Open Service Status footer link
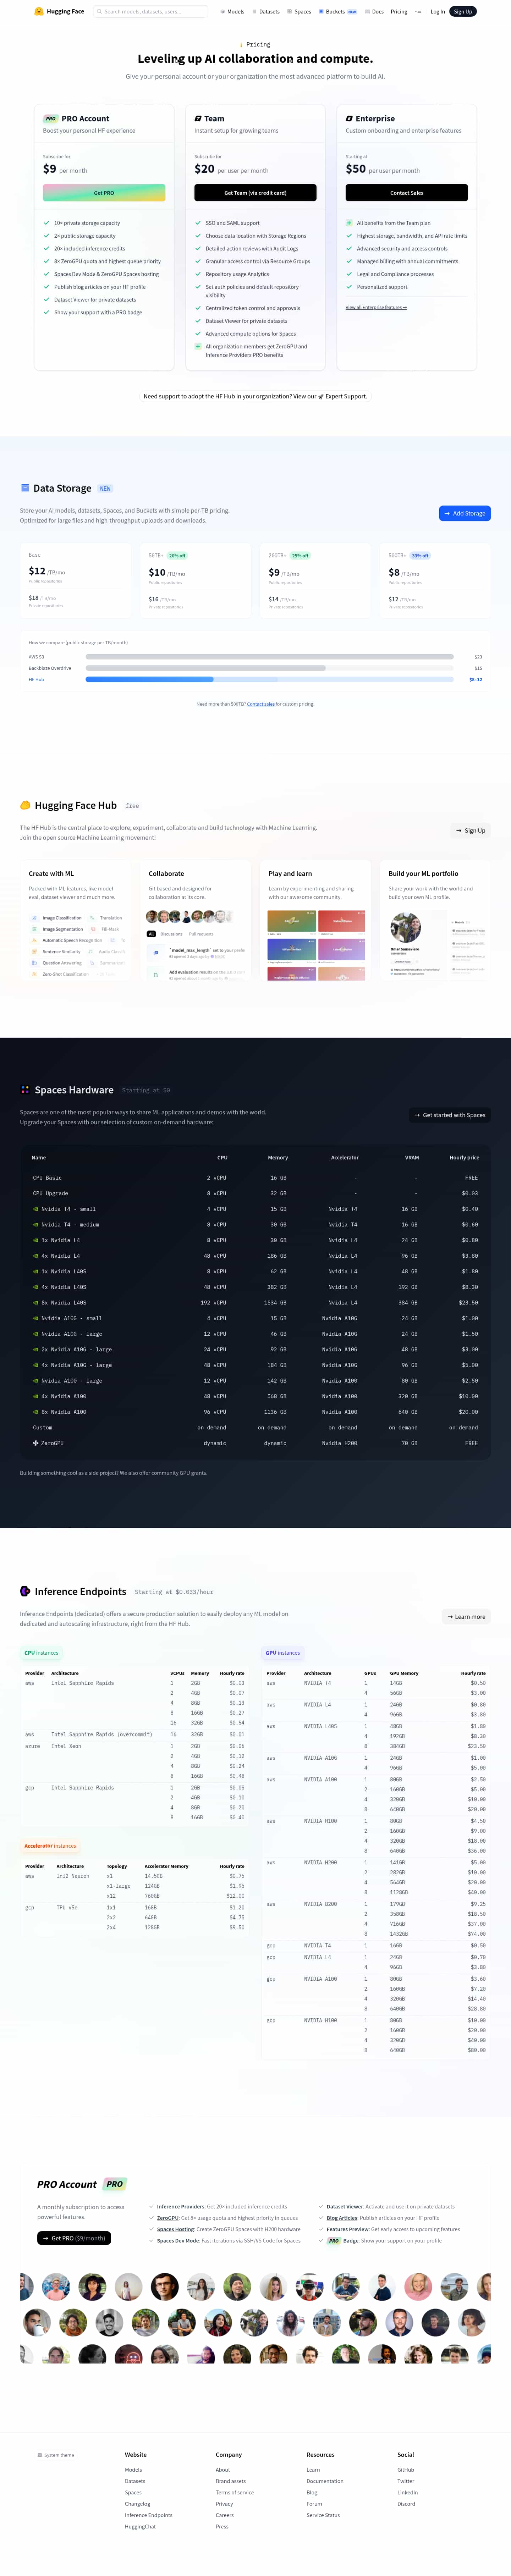 (x=323, y=2515)
